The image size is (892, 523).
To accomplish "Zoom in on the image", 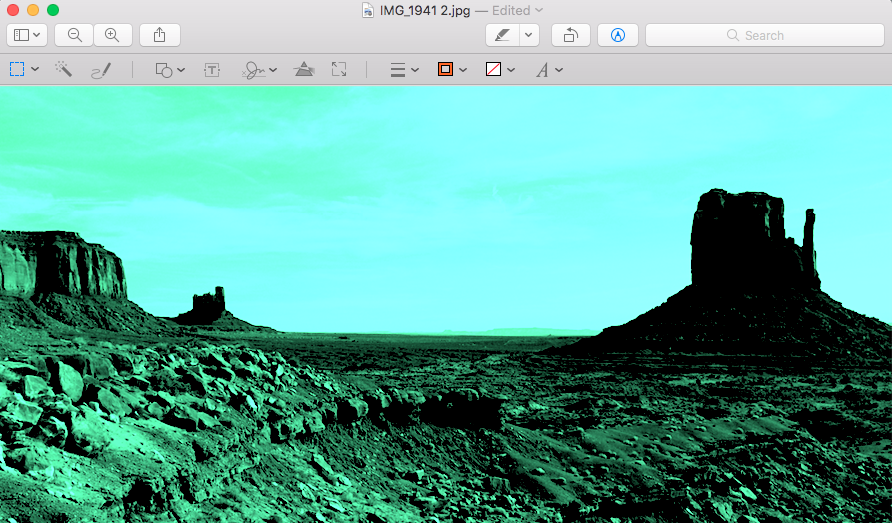I will (113, 35).
